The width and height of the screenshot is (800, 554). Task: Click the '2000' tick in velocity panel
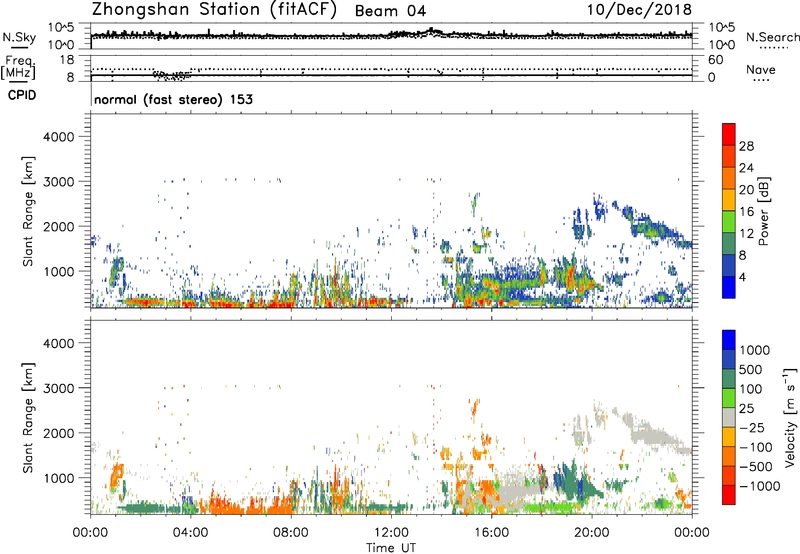58,433
